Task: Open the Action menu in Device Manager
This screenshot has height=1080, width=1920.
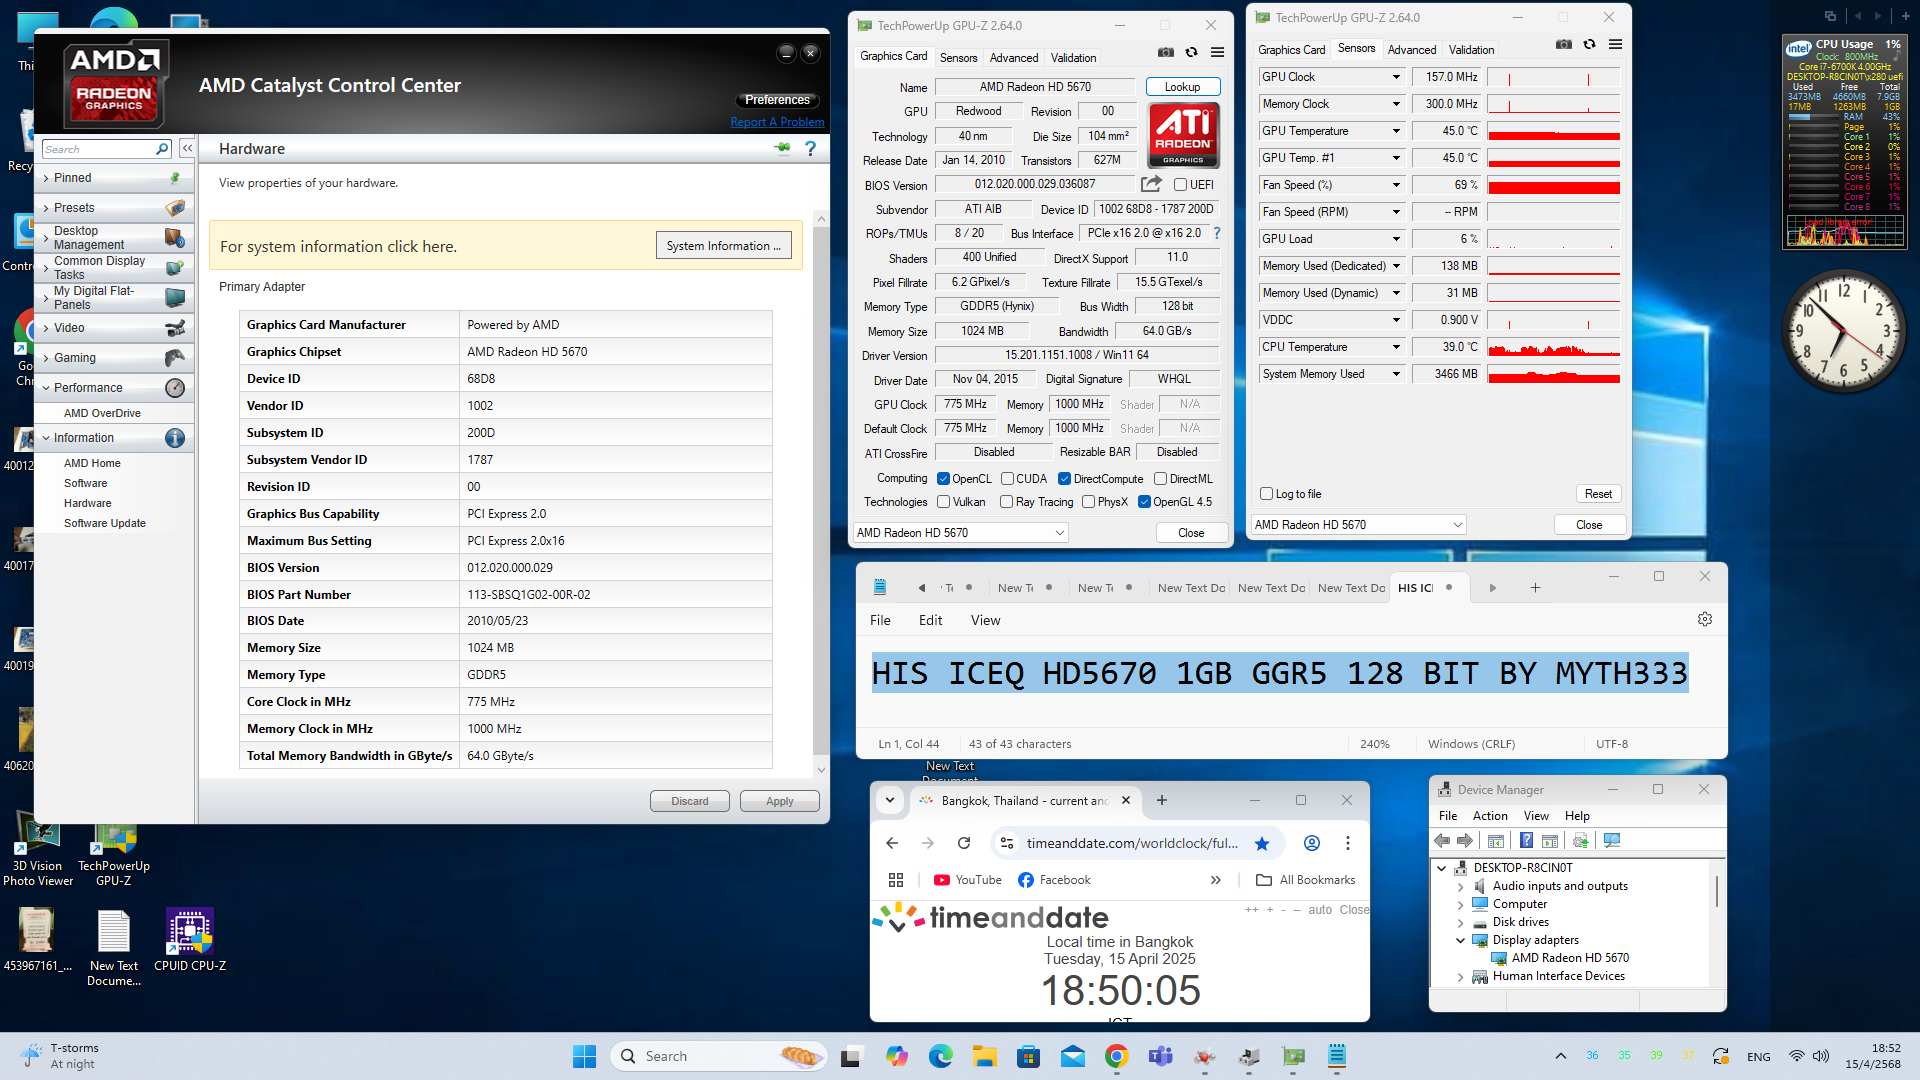Action: [1490, 816]
